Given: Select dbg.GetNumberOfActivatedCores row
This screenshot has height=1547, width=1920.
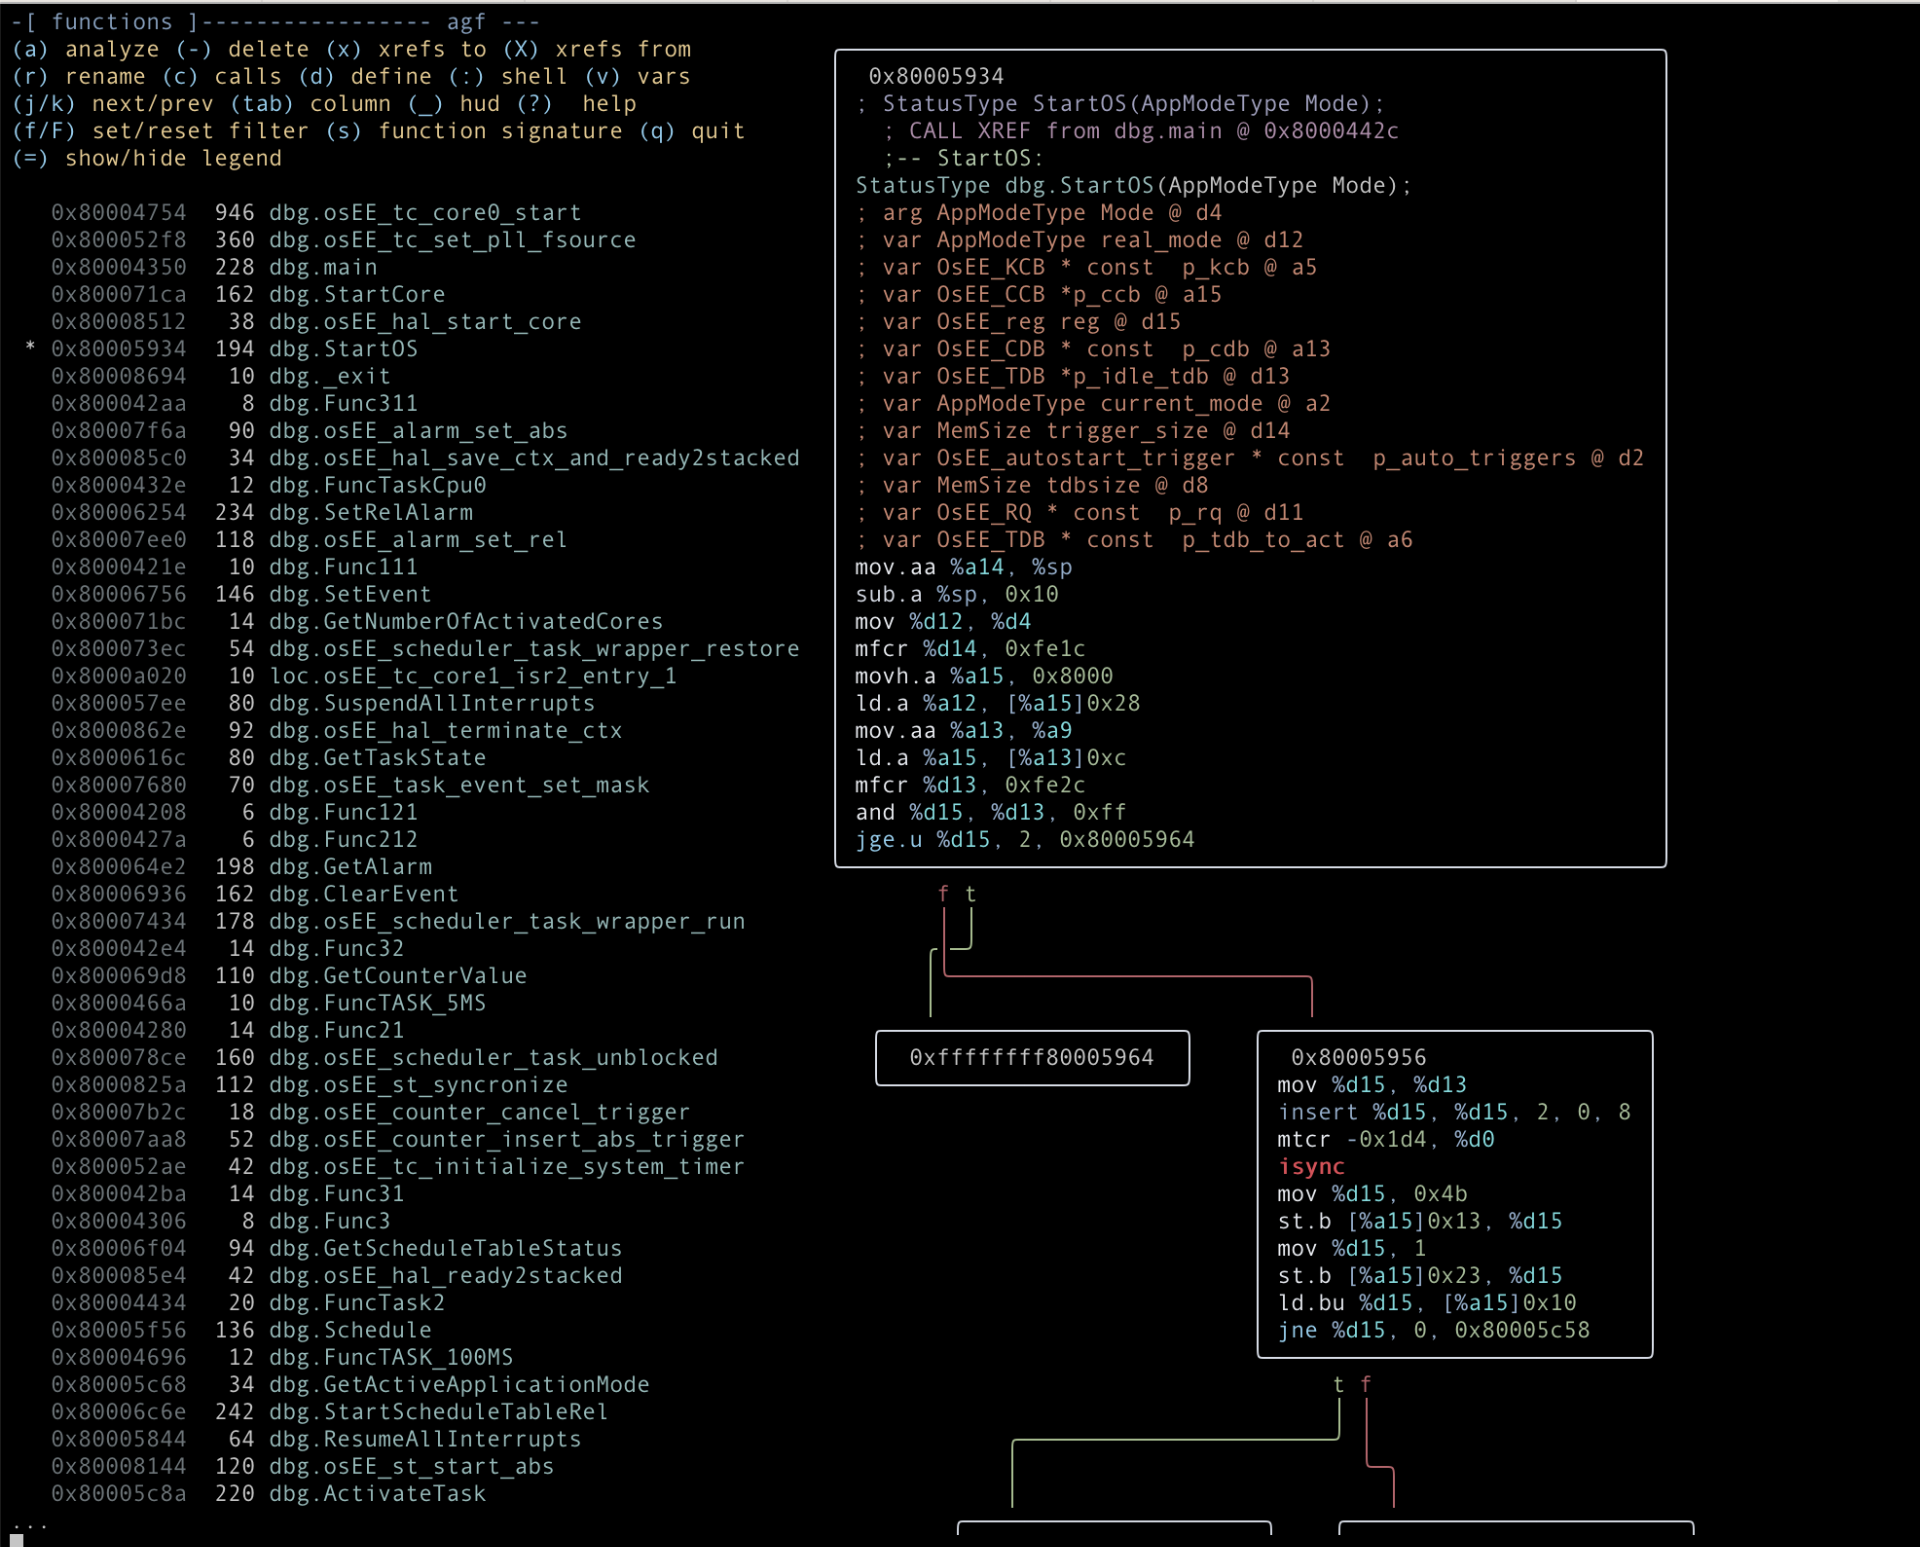Looking at the screenshot, I should tap(357, 621).
